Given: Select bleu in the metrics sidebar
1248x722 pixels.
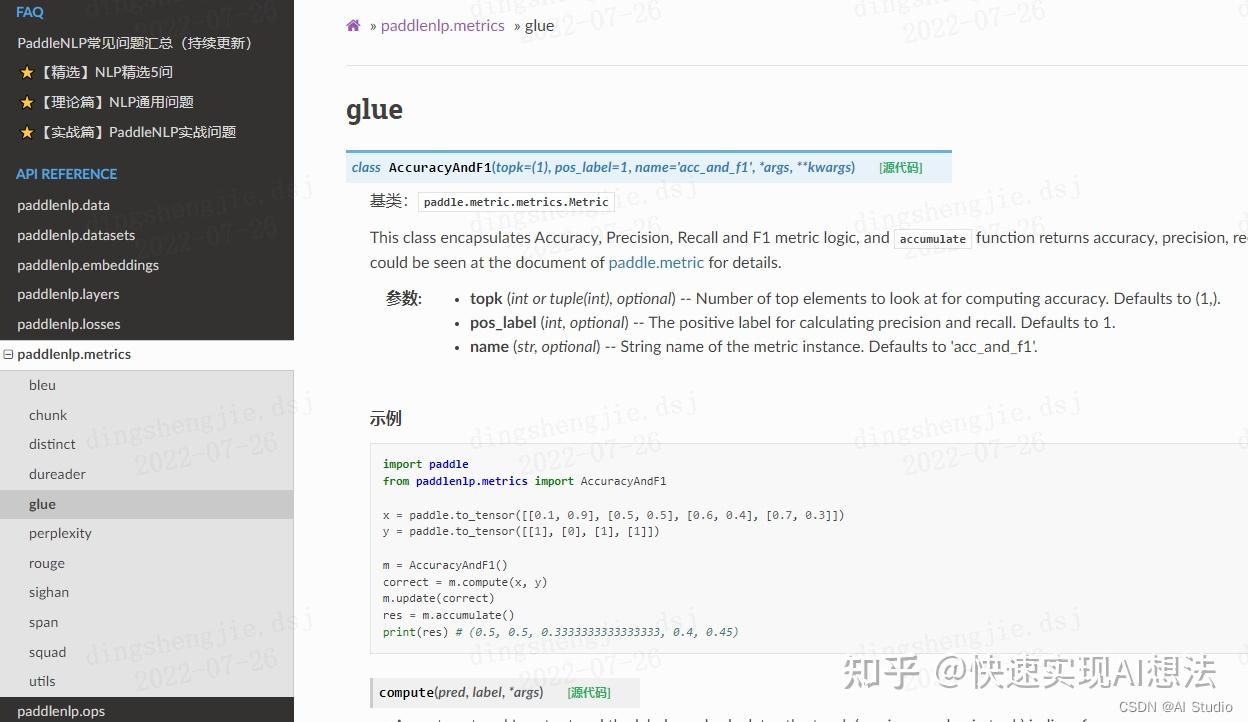Looking at the screenshot, I should point(42,385).
